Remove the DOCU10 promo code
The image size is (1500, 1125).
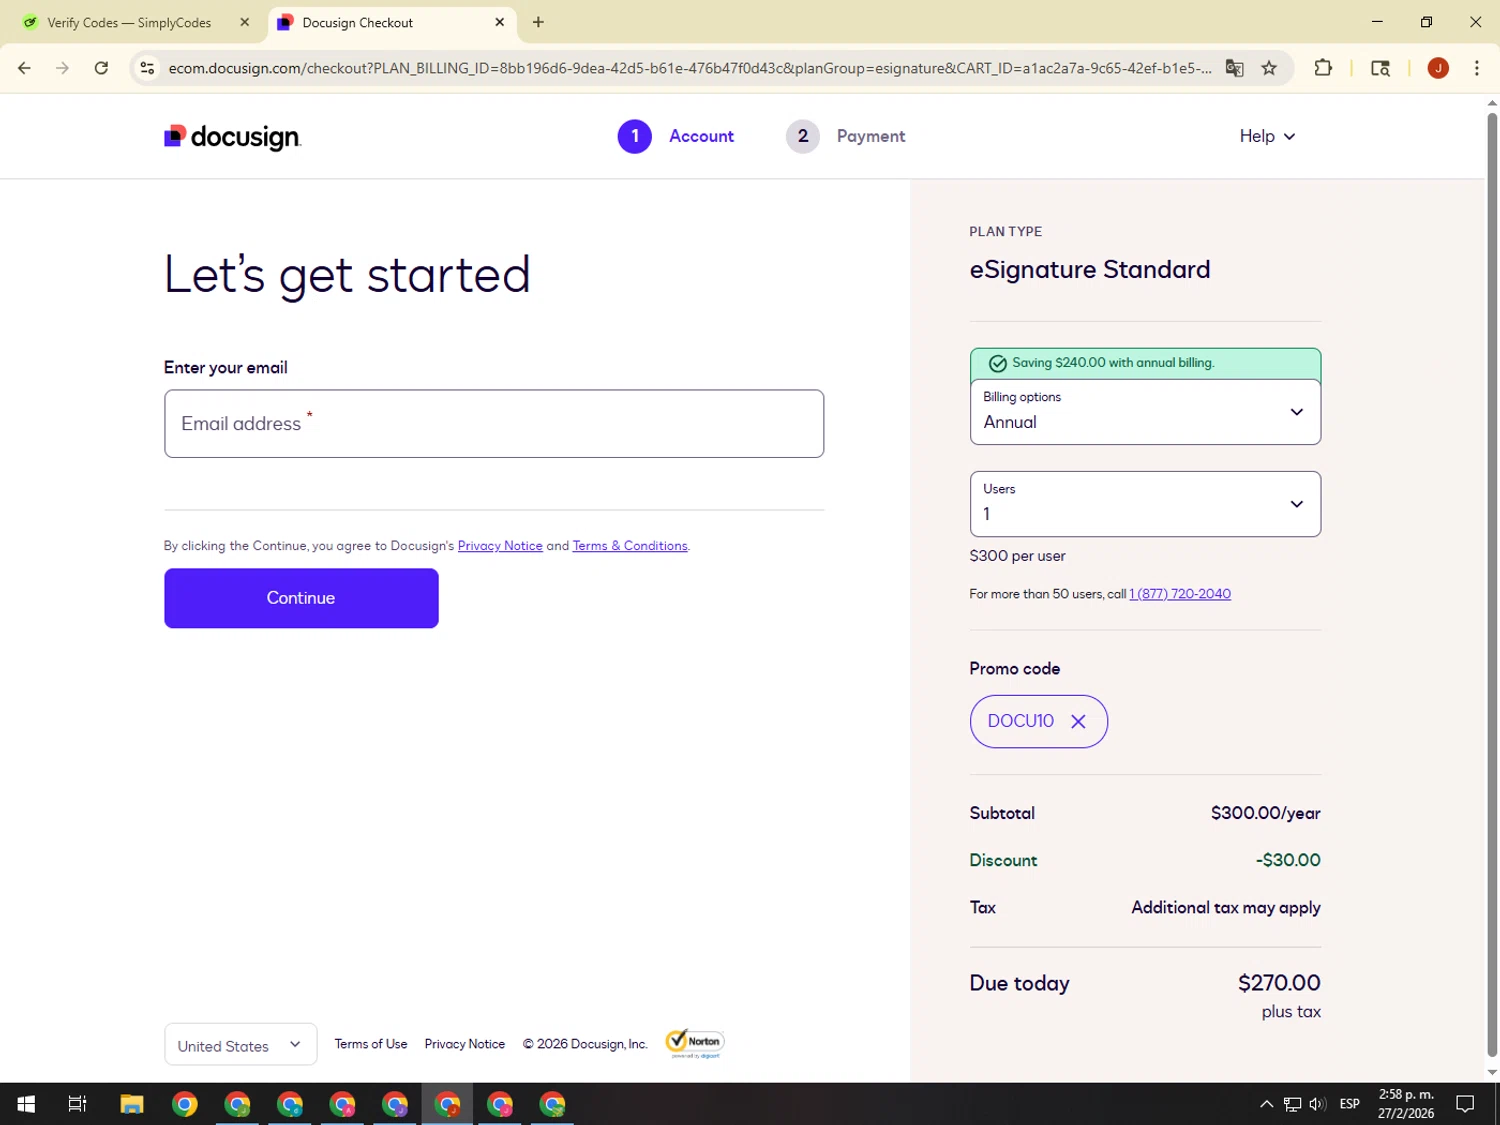[1078, 721]
